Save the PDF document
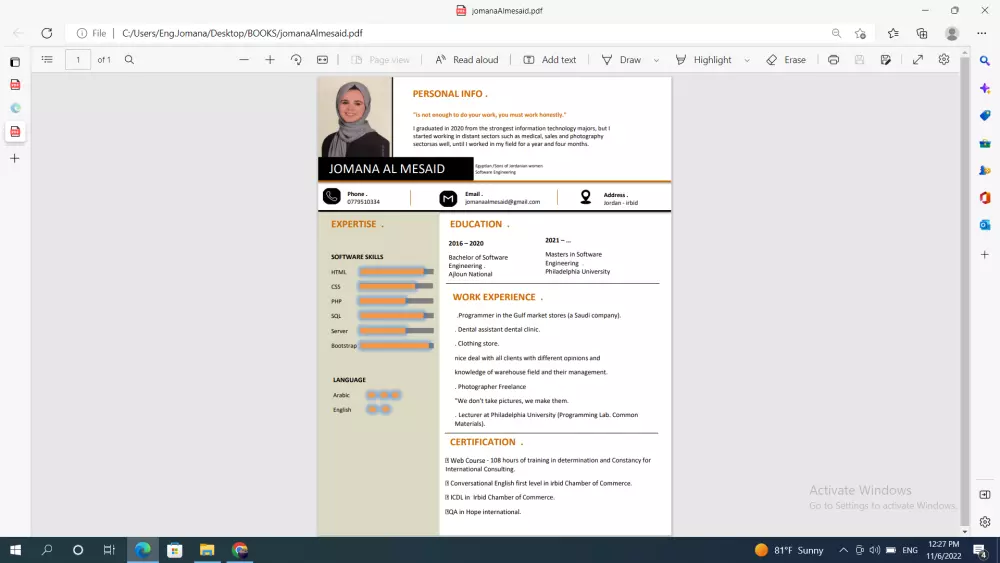 (860, 59)
